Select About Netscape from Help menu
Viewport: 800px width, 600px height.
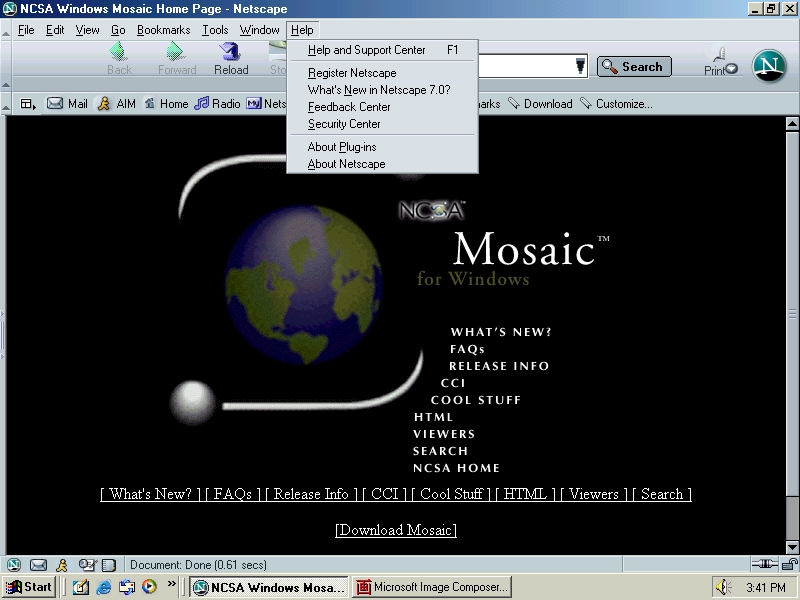point(346,164)
